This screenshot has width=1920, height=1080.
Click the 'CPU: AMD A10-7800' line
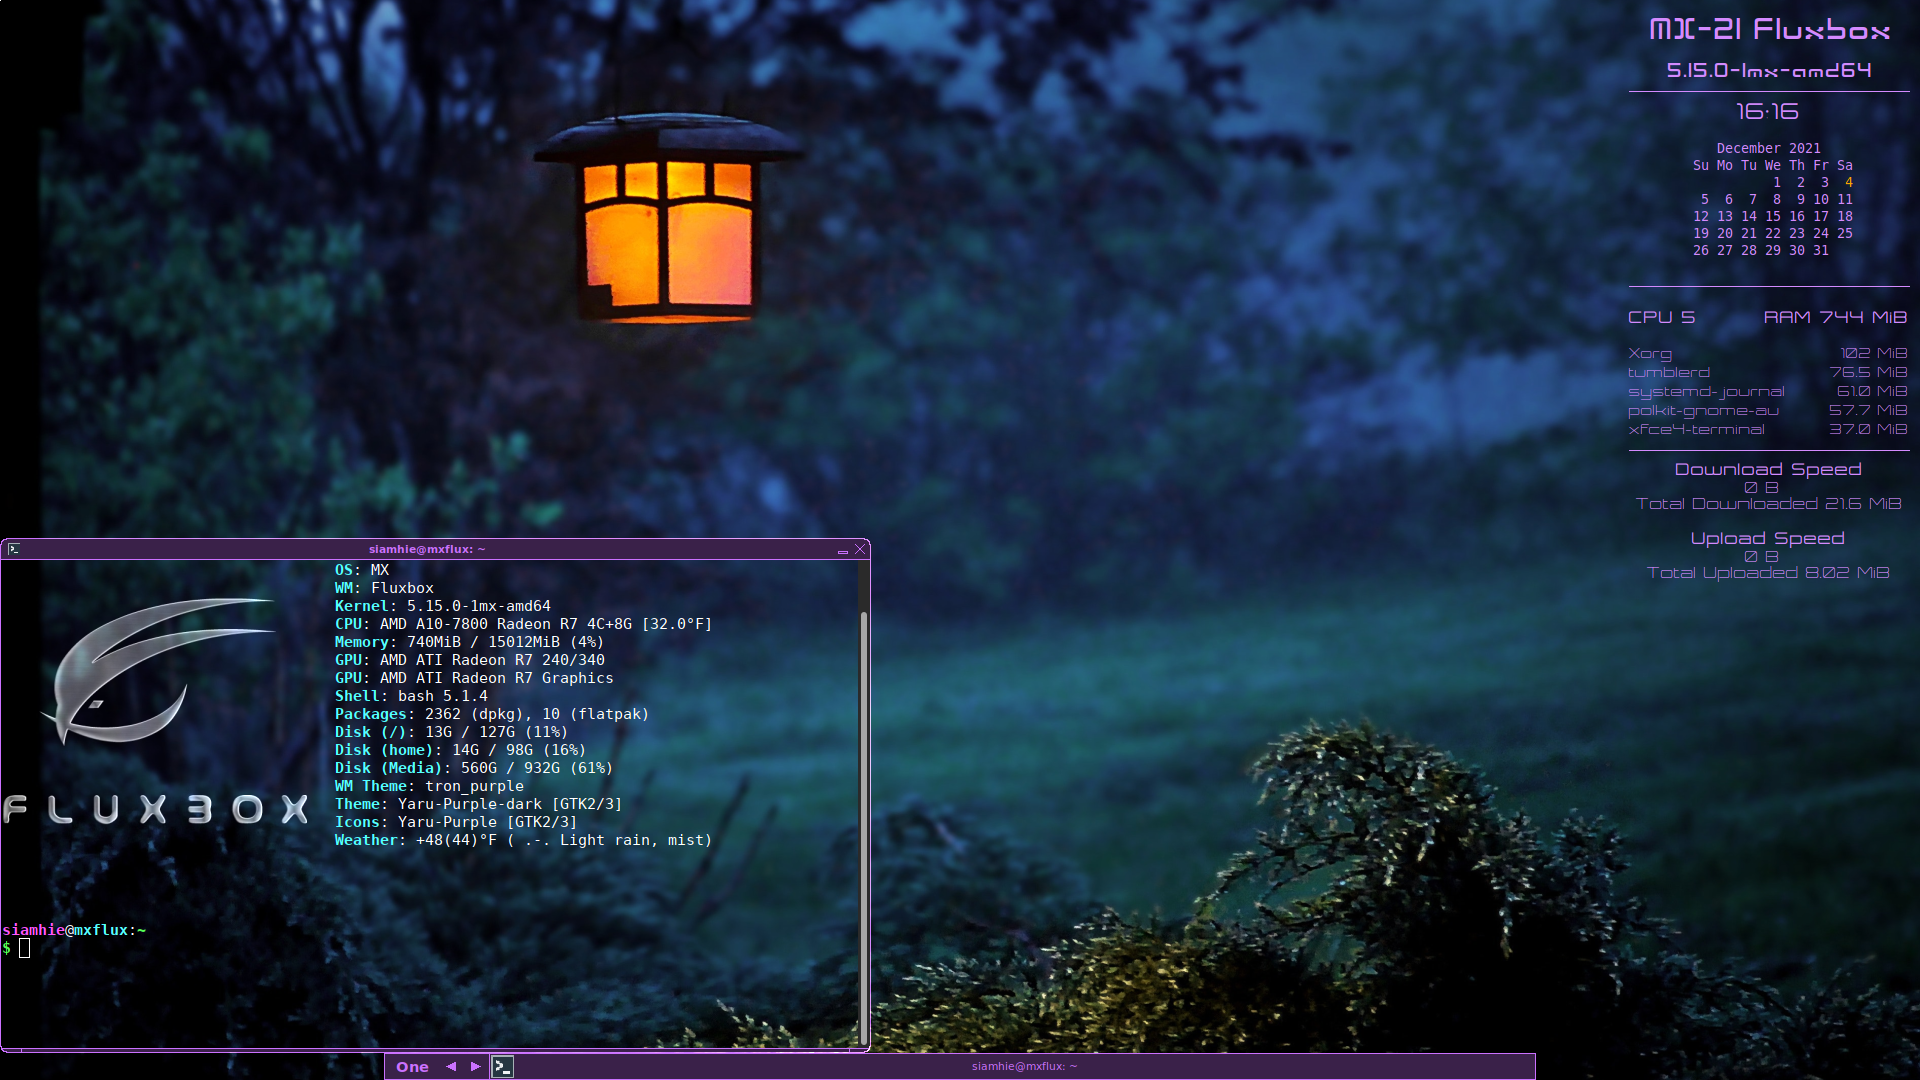point(523,624)
